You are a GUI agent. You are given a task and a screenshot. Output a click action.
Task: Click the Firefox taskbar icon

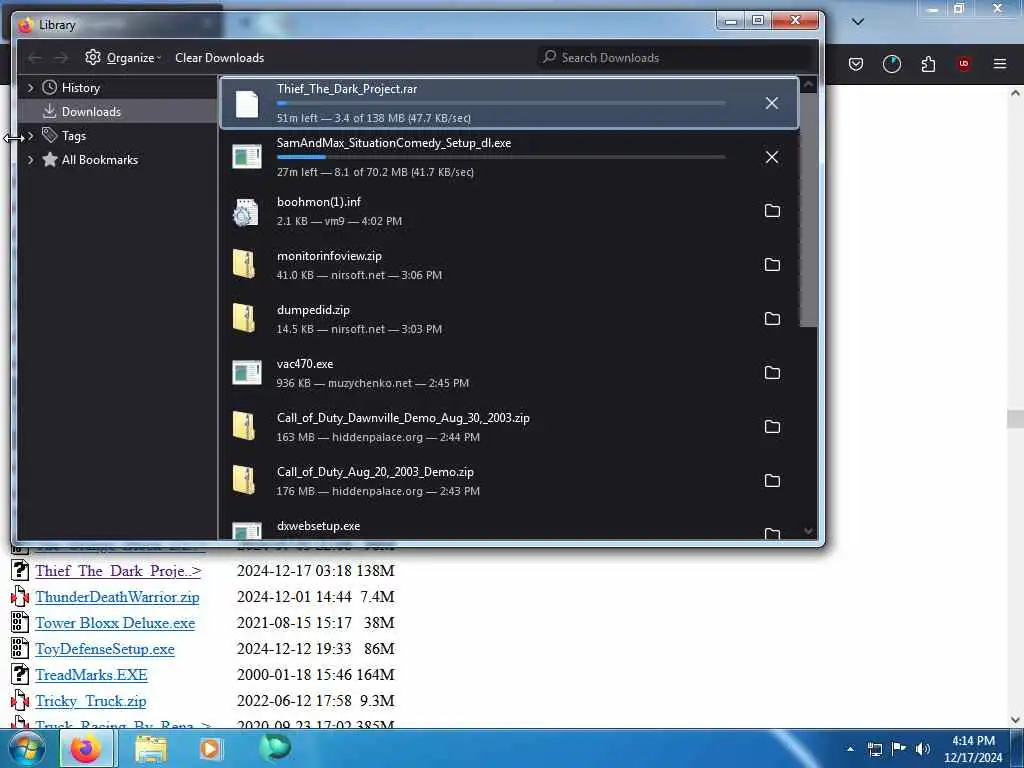pyautogui.click(x=86, y=748)
